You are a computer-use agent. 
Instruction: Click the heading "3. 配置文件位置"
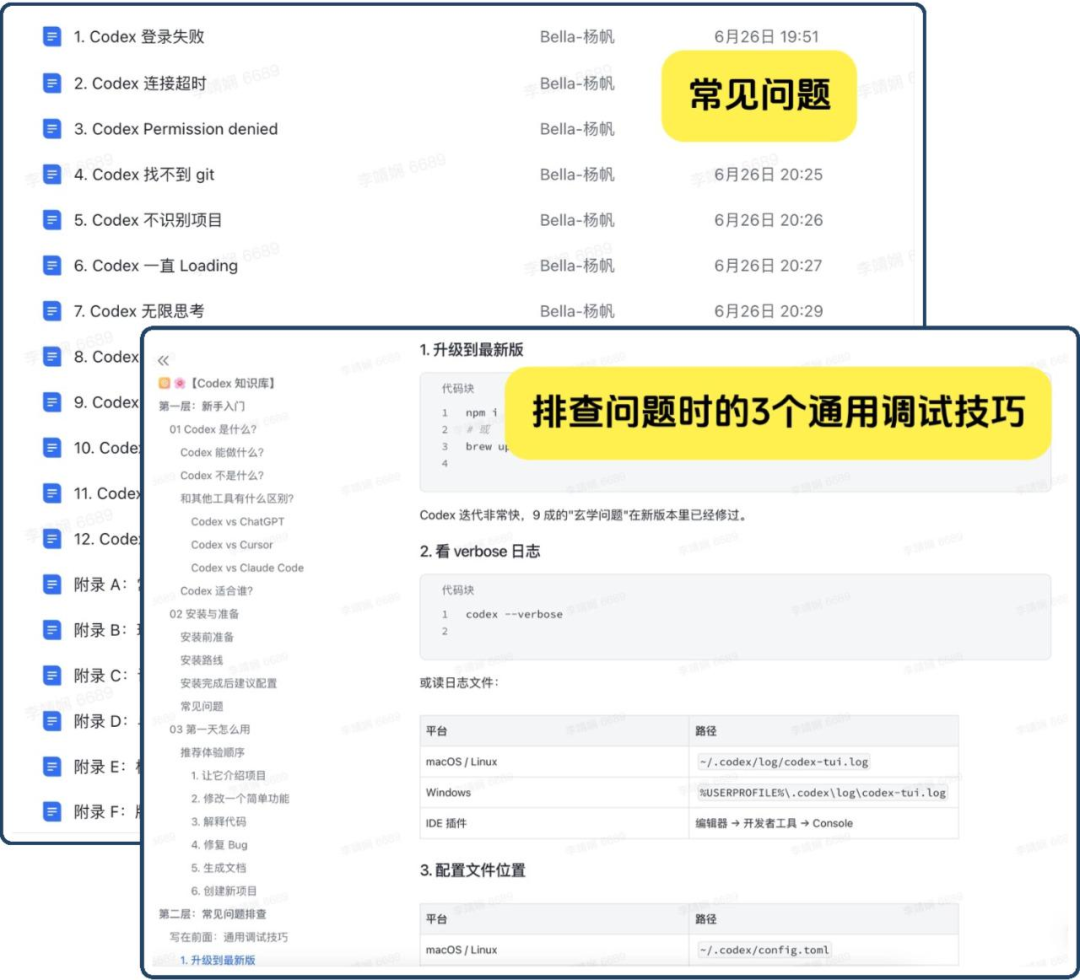[472, 870]
